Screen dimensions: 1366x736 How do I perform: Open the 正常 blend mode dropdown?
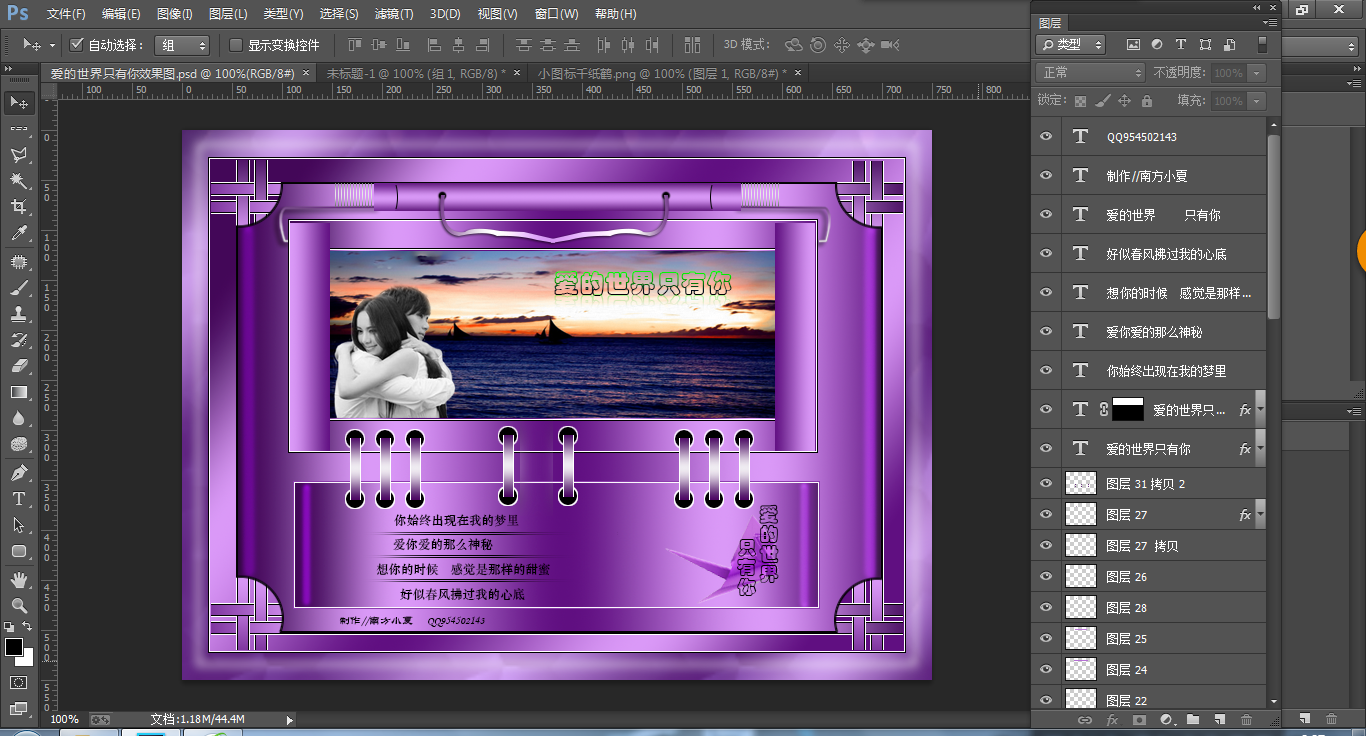click(1090, 73)
